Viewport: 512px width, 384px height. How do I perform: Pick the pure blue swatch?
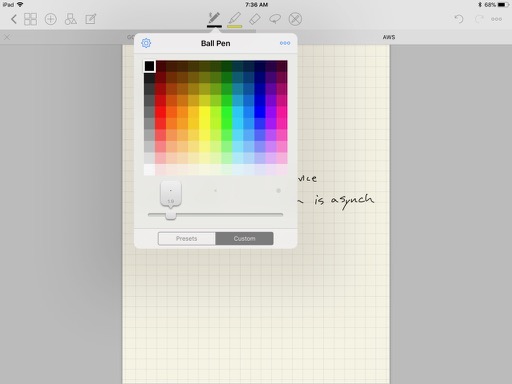pyautogui.click(x=260, y=112)
